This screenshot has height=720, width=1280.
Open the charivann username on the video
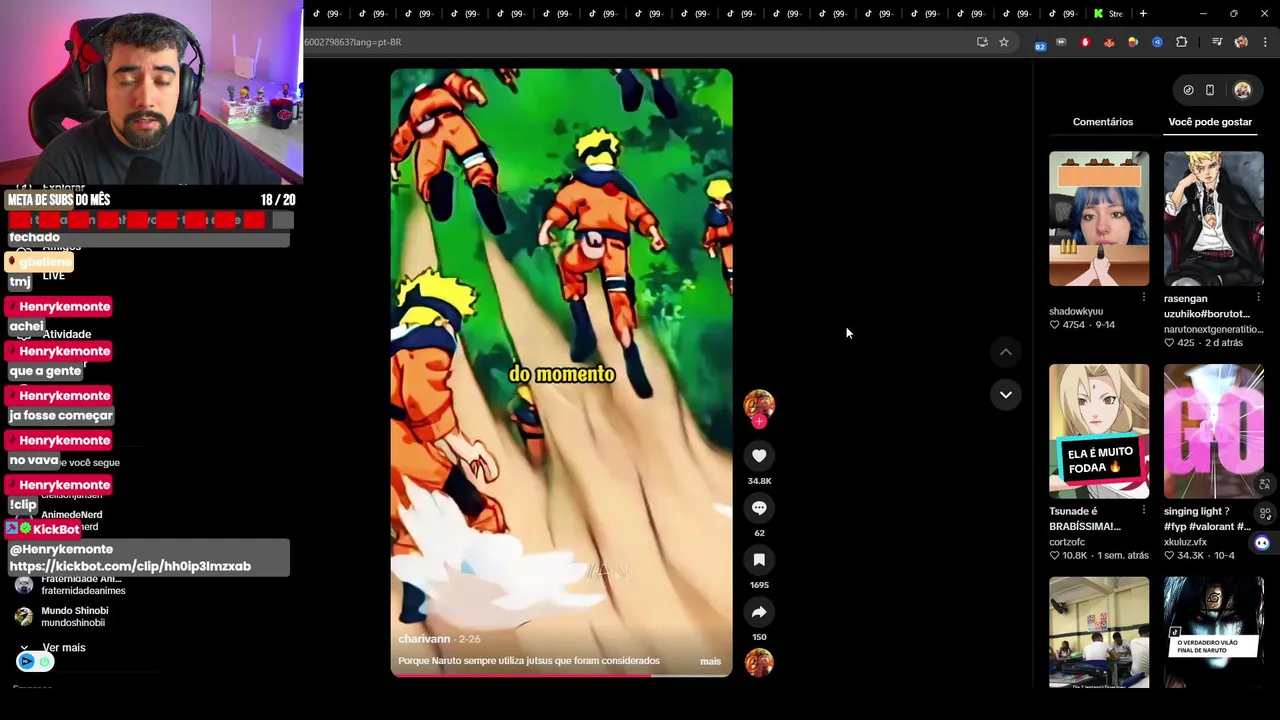[424, 639]
